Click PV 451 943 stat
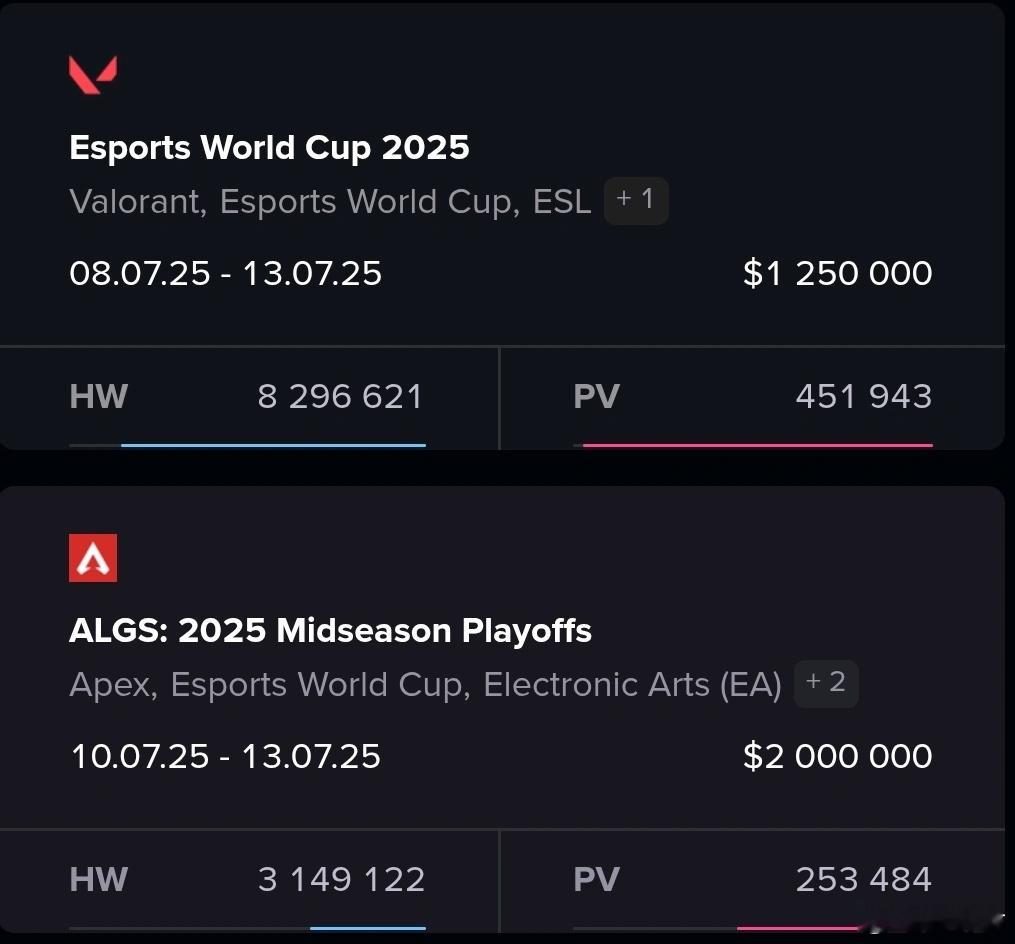Screen dimensions: 1015x944 click(x=752, y=397)
